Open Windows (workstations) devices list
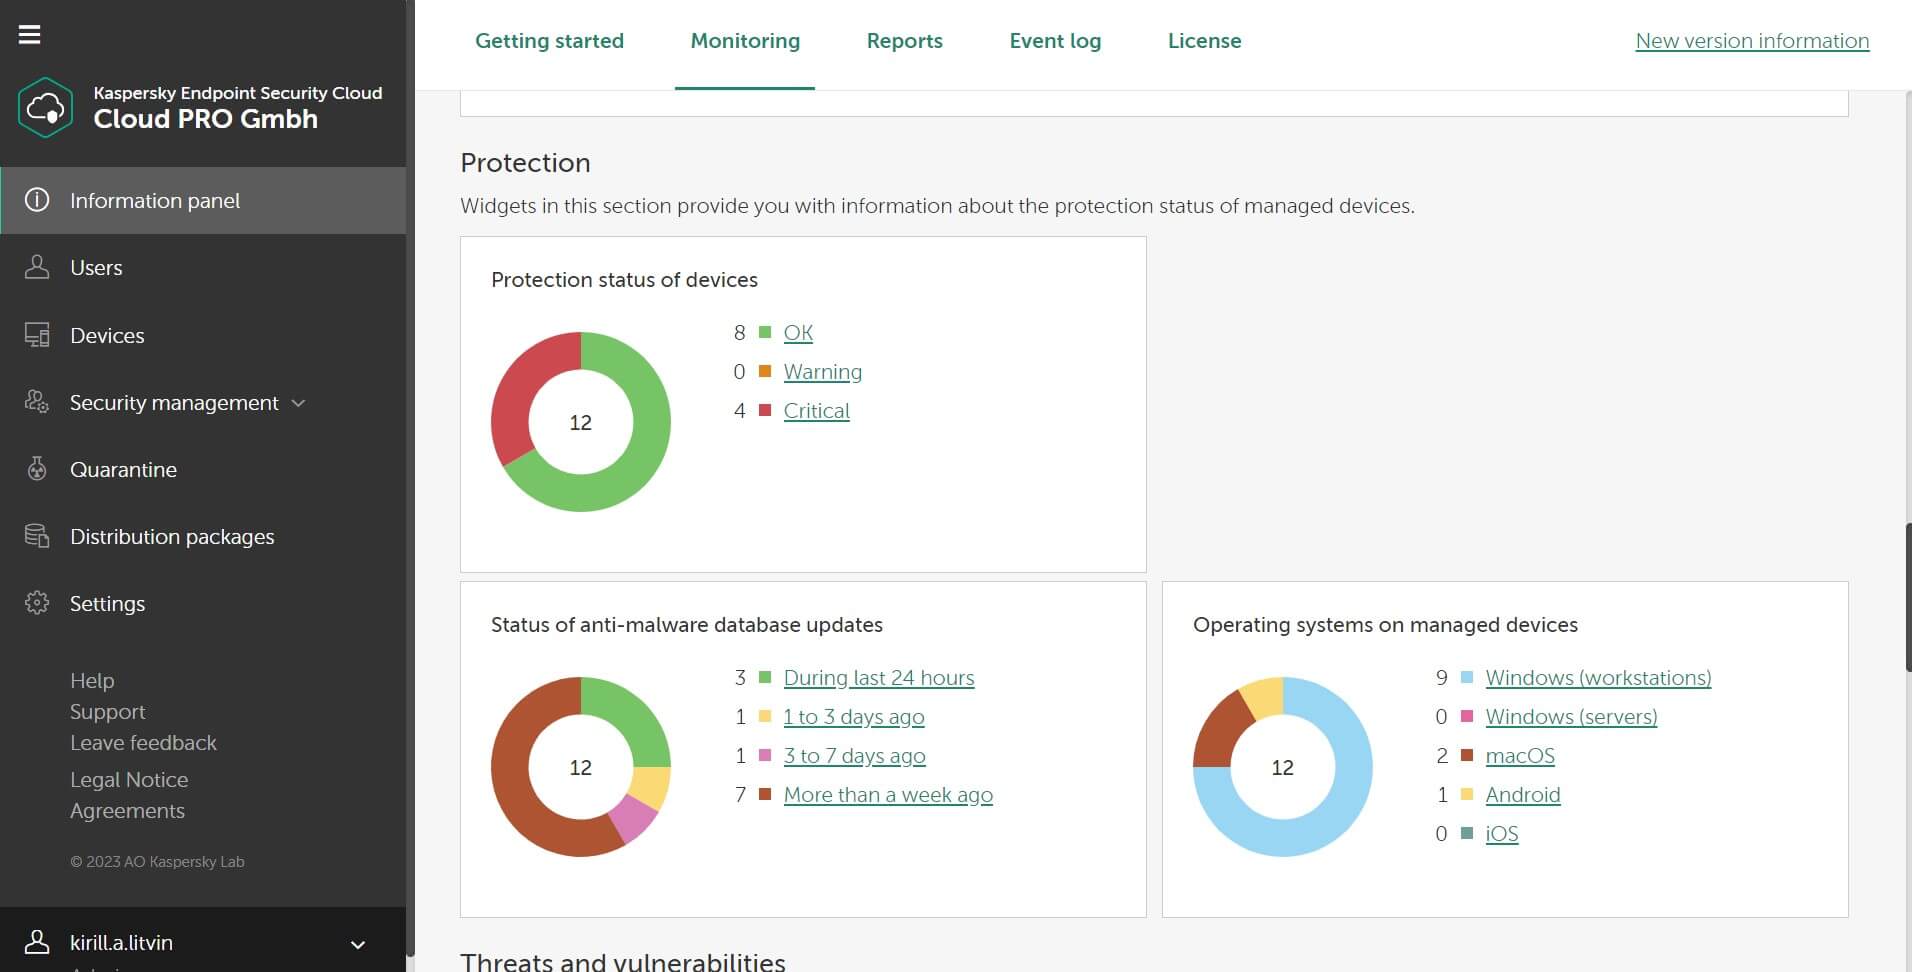The width and height of the screenshot is (1912, 972). tap(1597, 677)
